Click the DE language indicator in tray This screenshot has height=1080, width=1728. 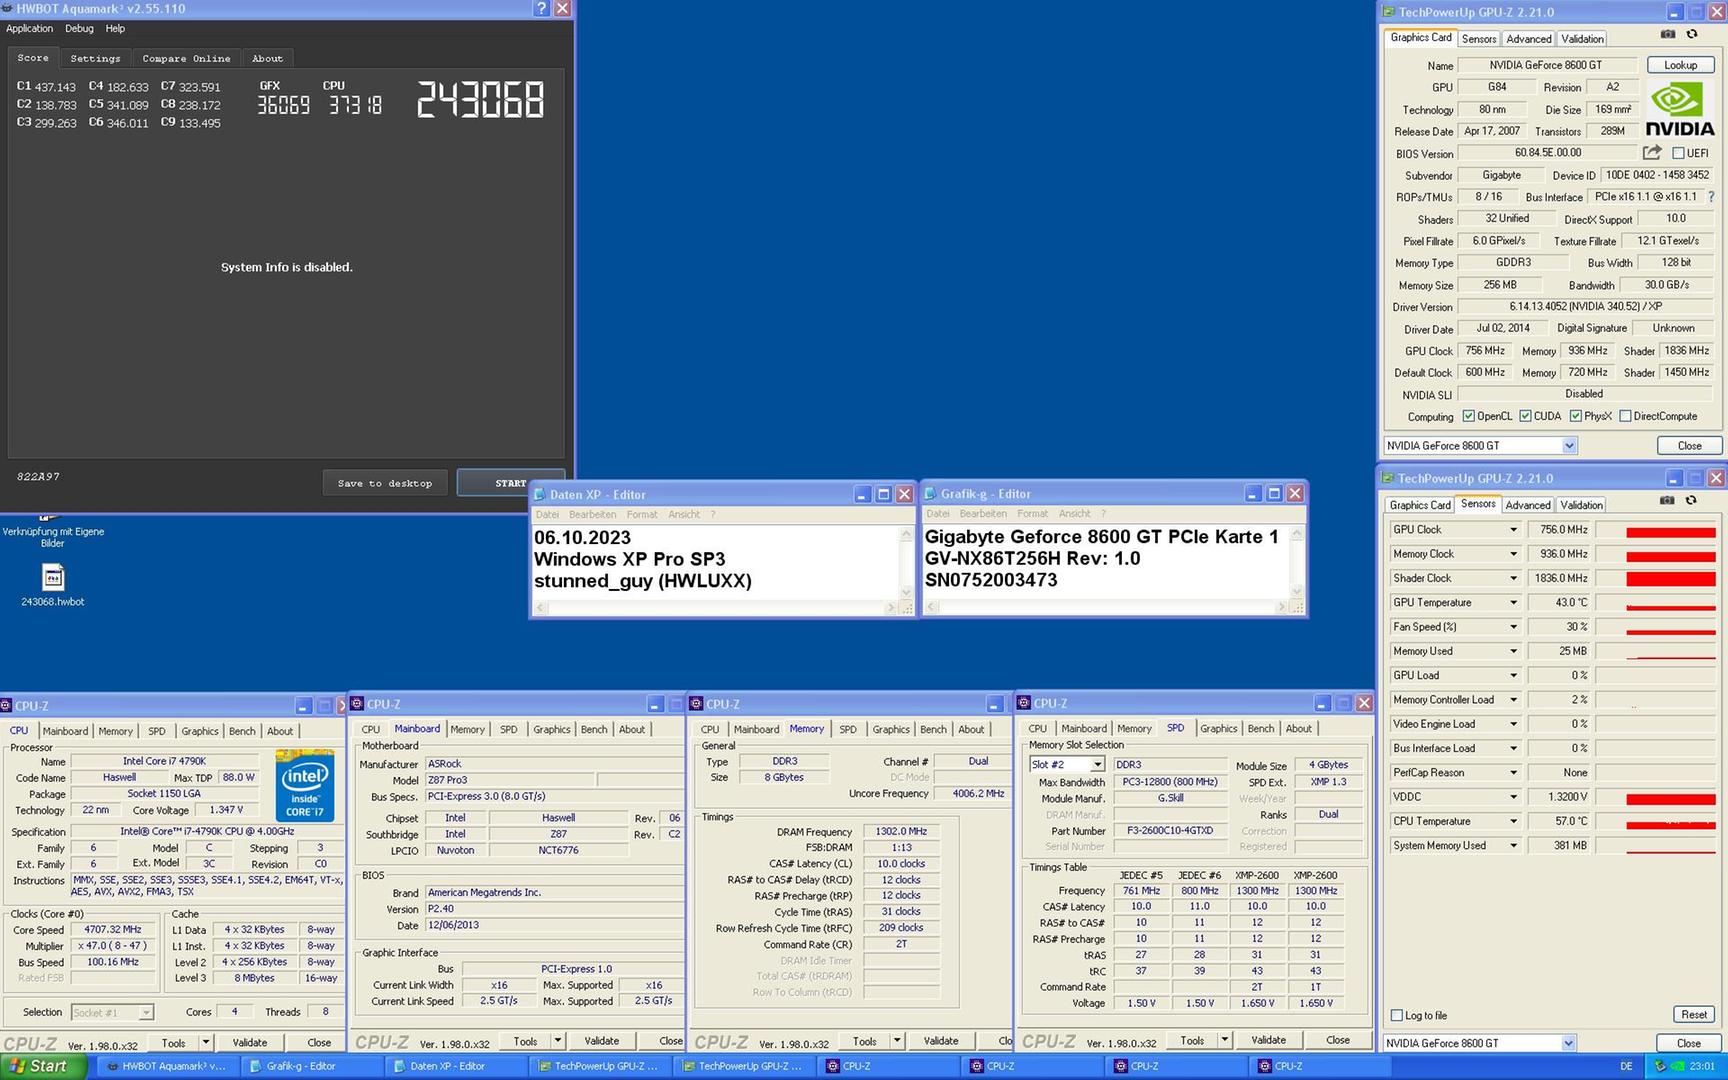pos(1626,1066)
